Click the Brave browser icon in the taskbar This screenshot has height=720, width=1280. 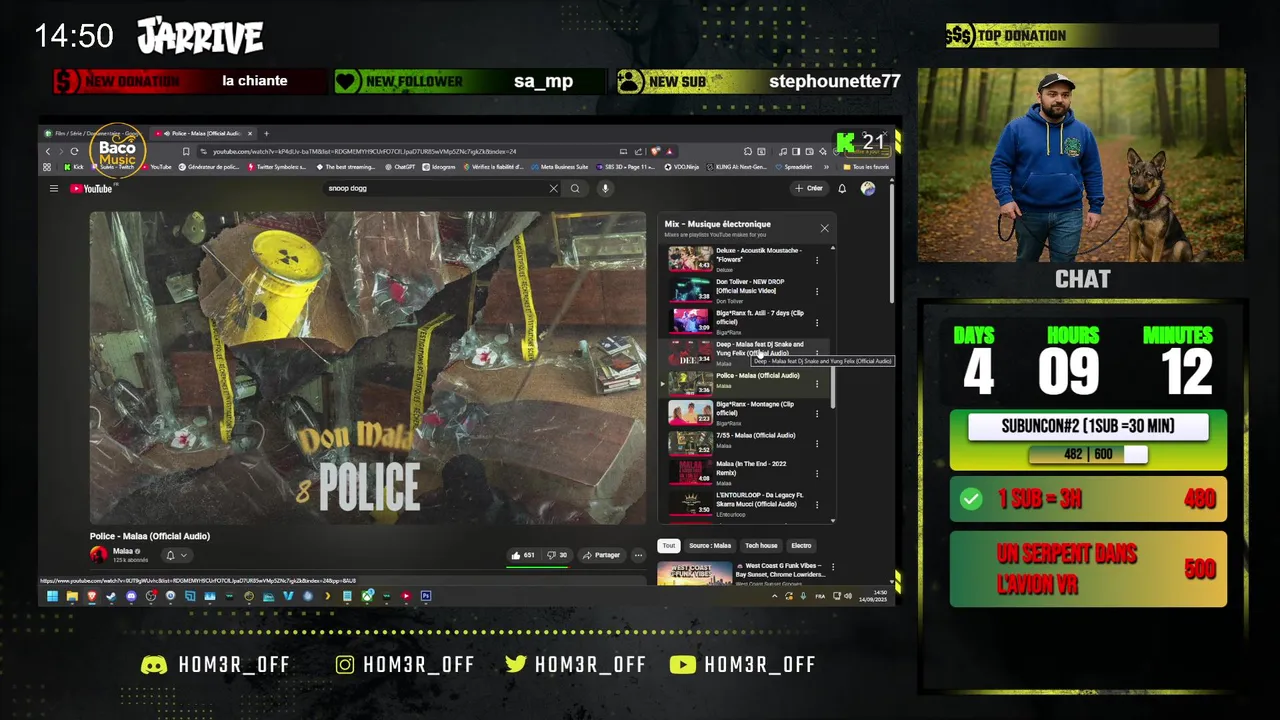tap(91, 596)
